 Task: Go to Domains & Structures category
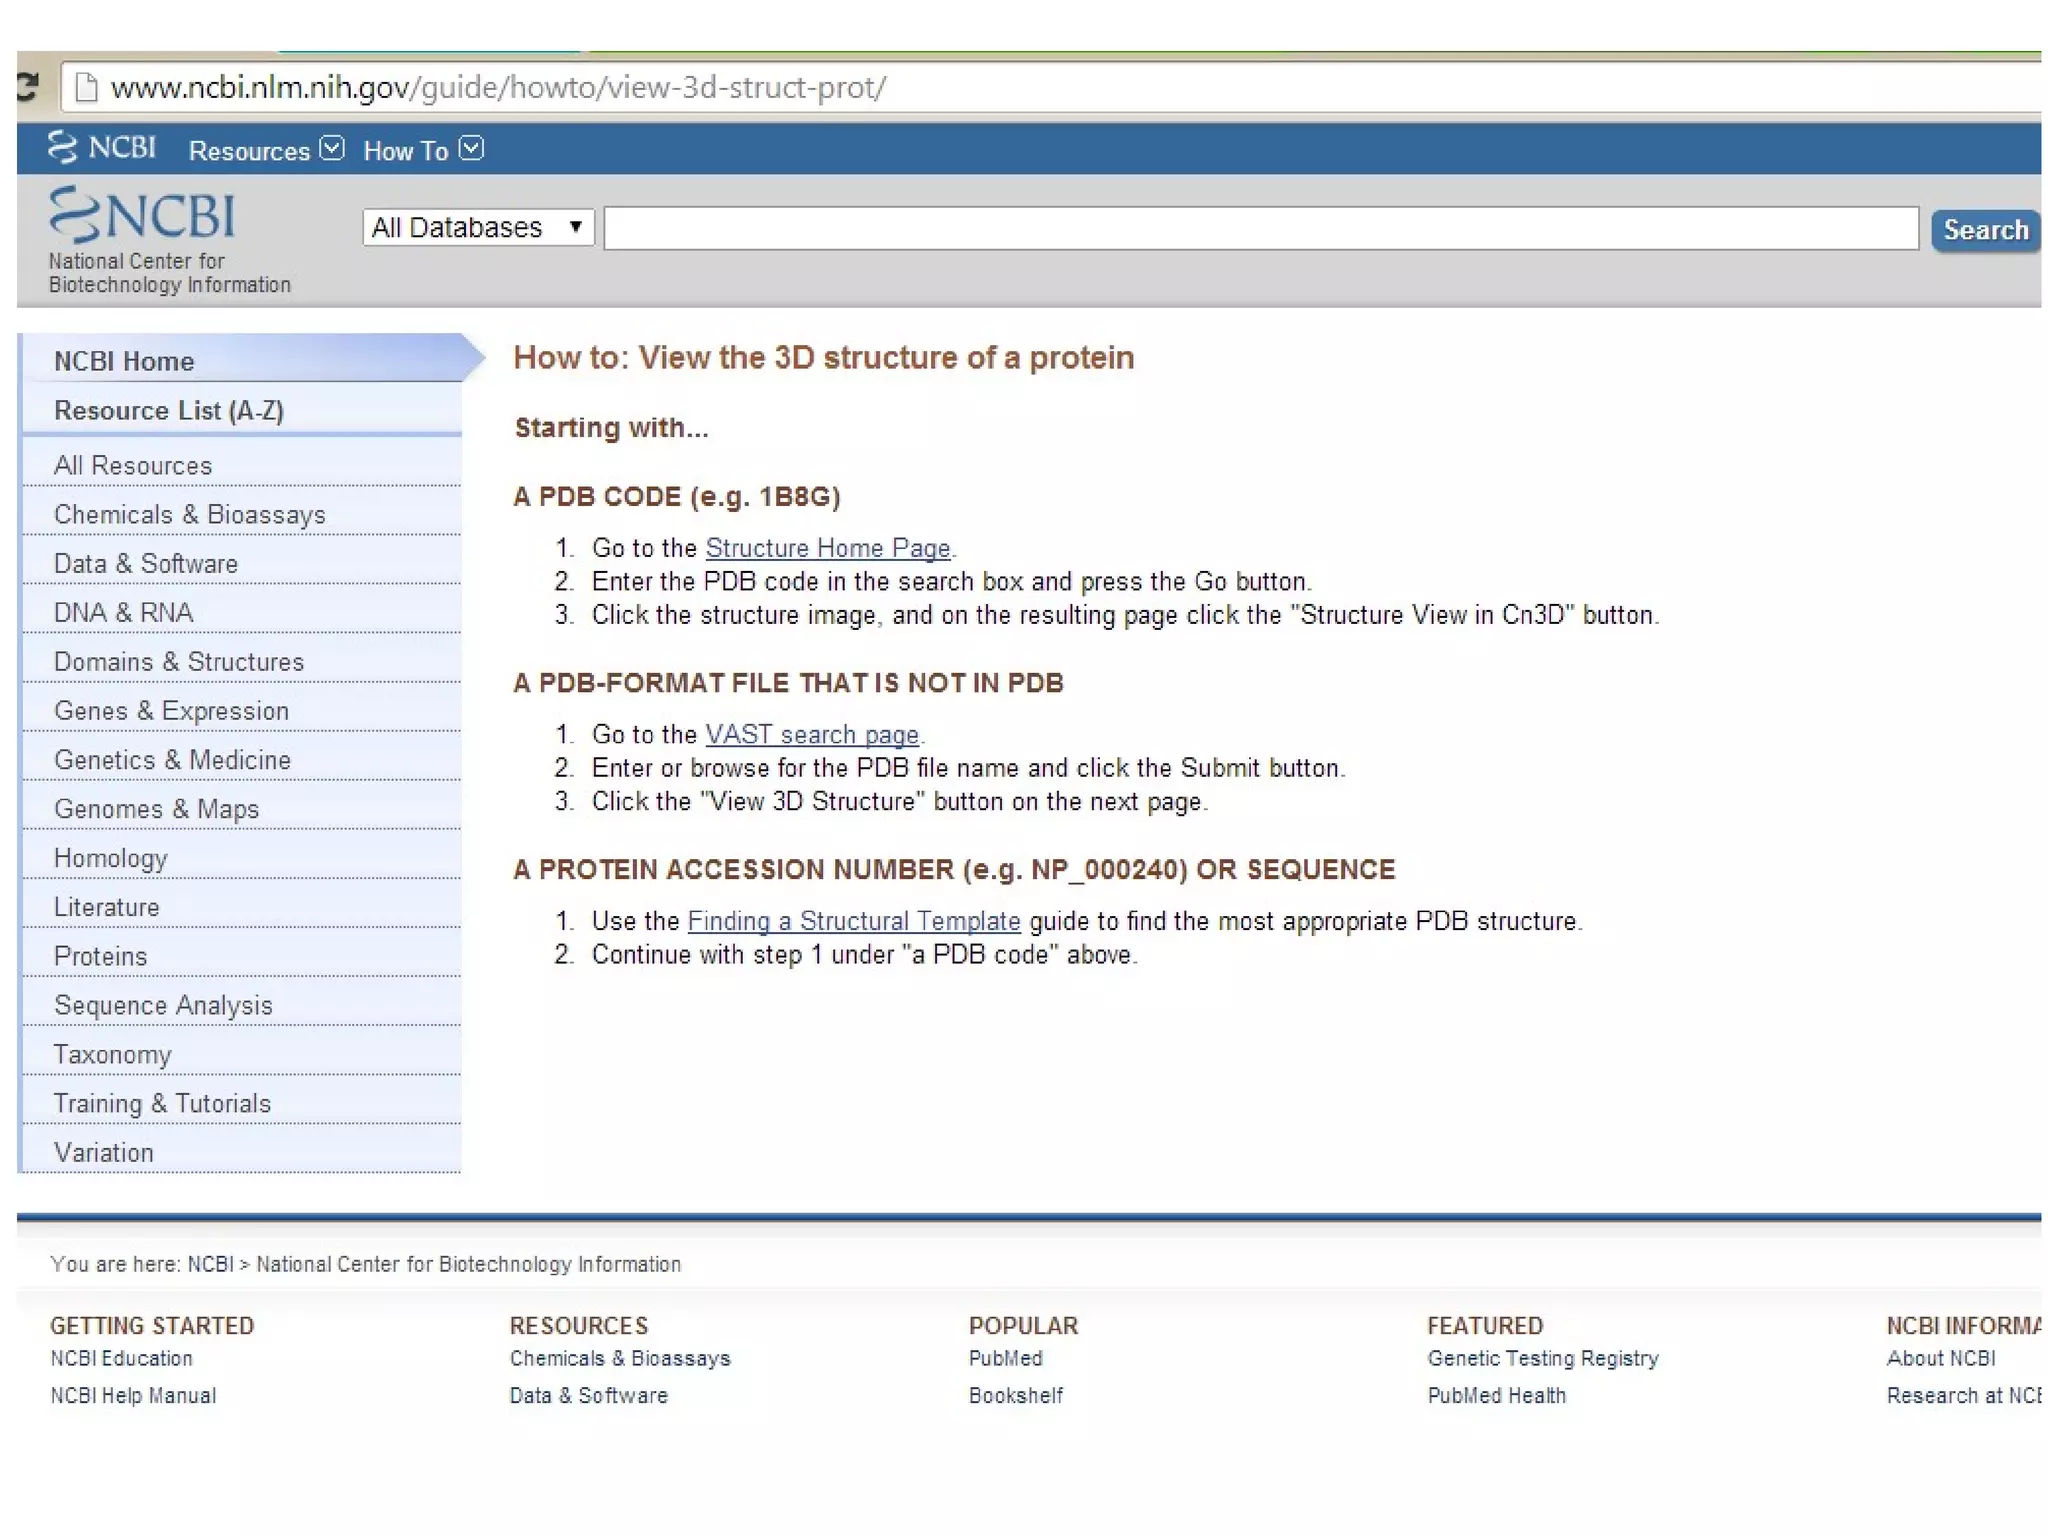pos(179,662)
